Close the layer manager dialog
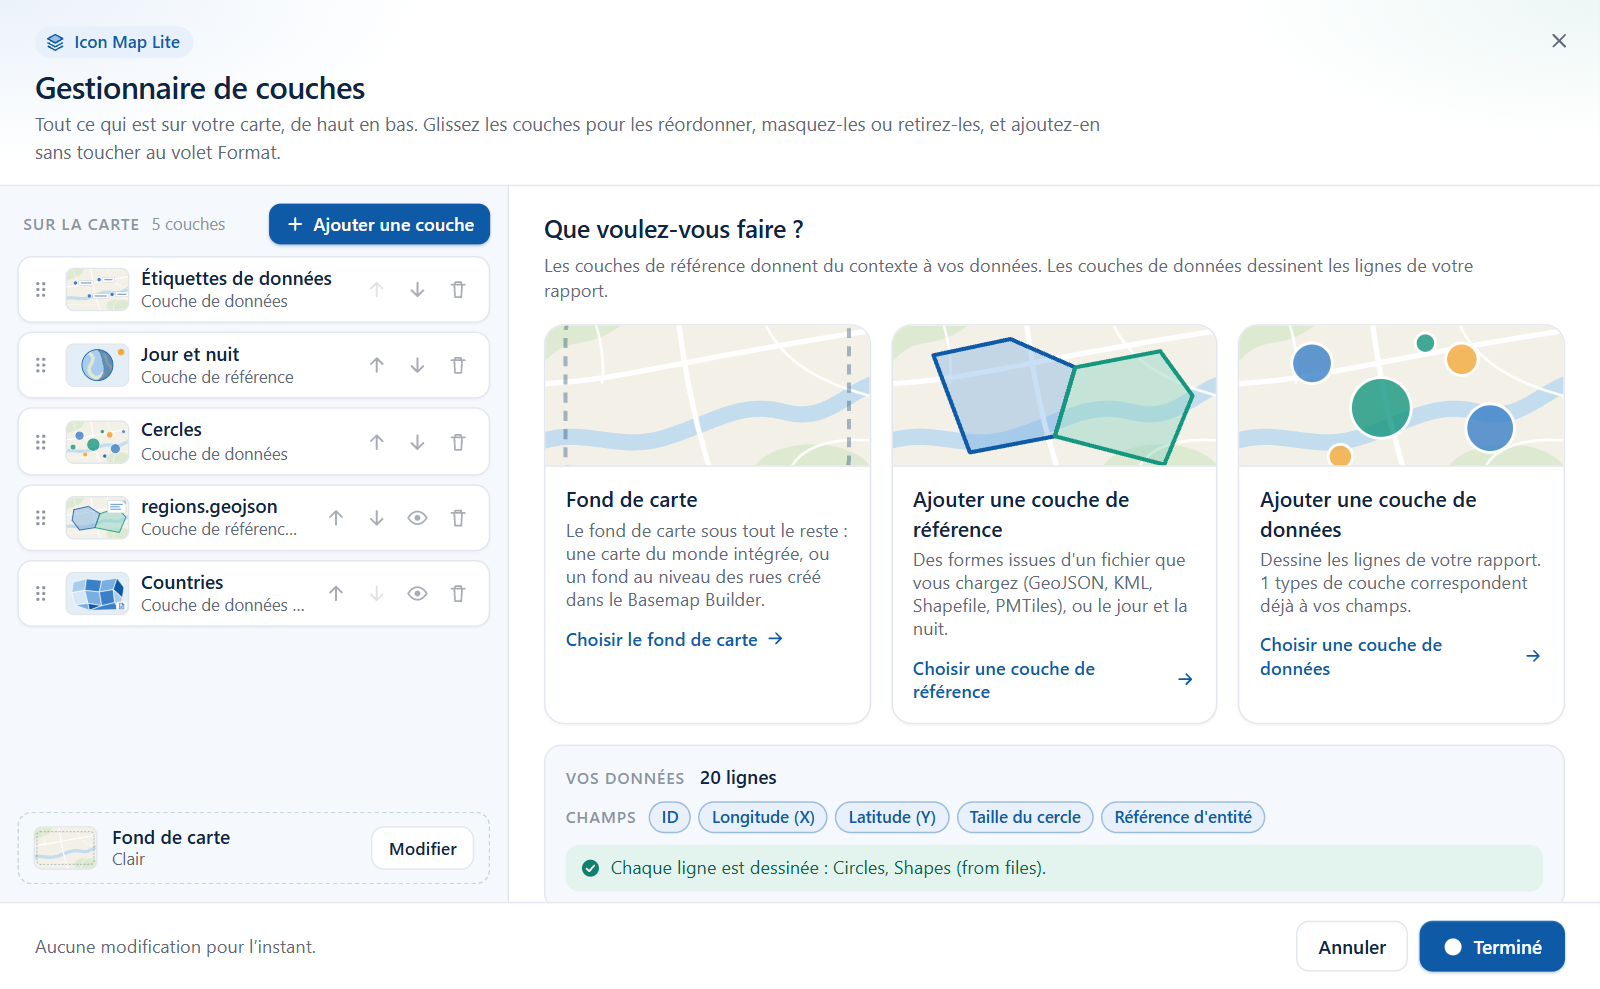 pyautogui.click(x=1559, y=41)
